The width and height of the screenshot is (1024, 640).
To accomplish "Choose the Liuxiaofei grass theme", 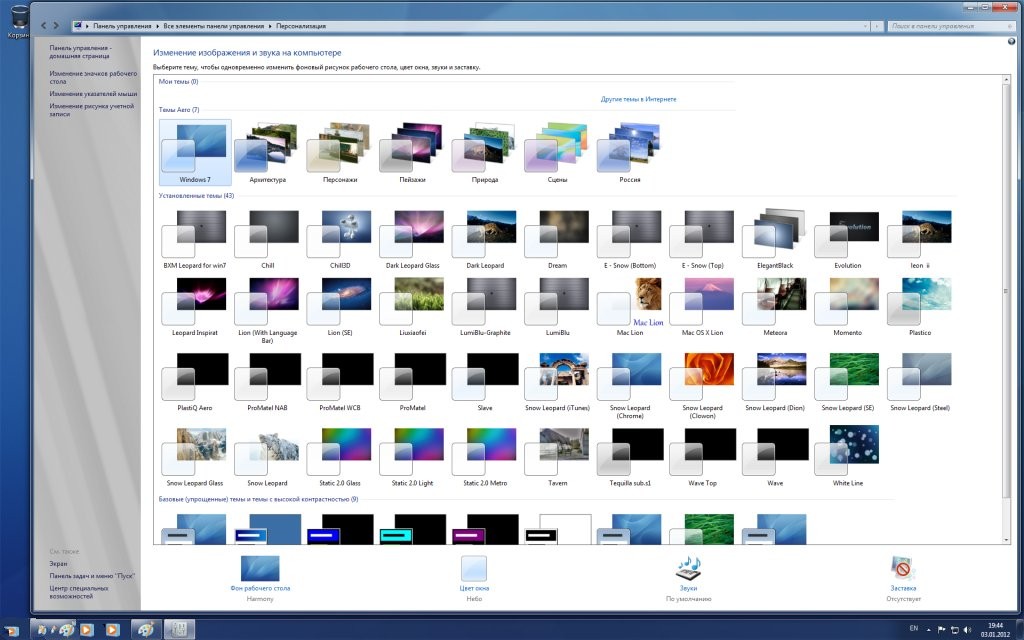I will coord(412,306).
